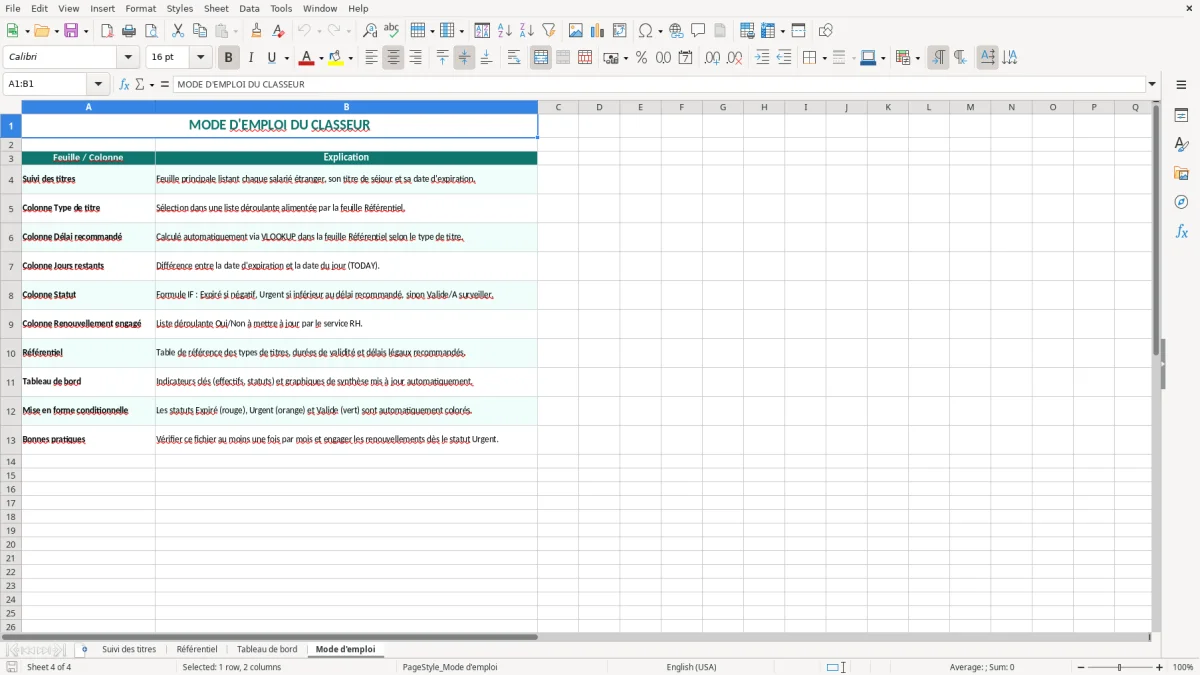1200x675 pixels.
Task: Click the zoom in plus button
Action: click(x=1160, y=667)
